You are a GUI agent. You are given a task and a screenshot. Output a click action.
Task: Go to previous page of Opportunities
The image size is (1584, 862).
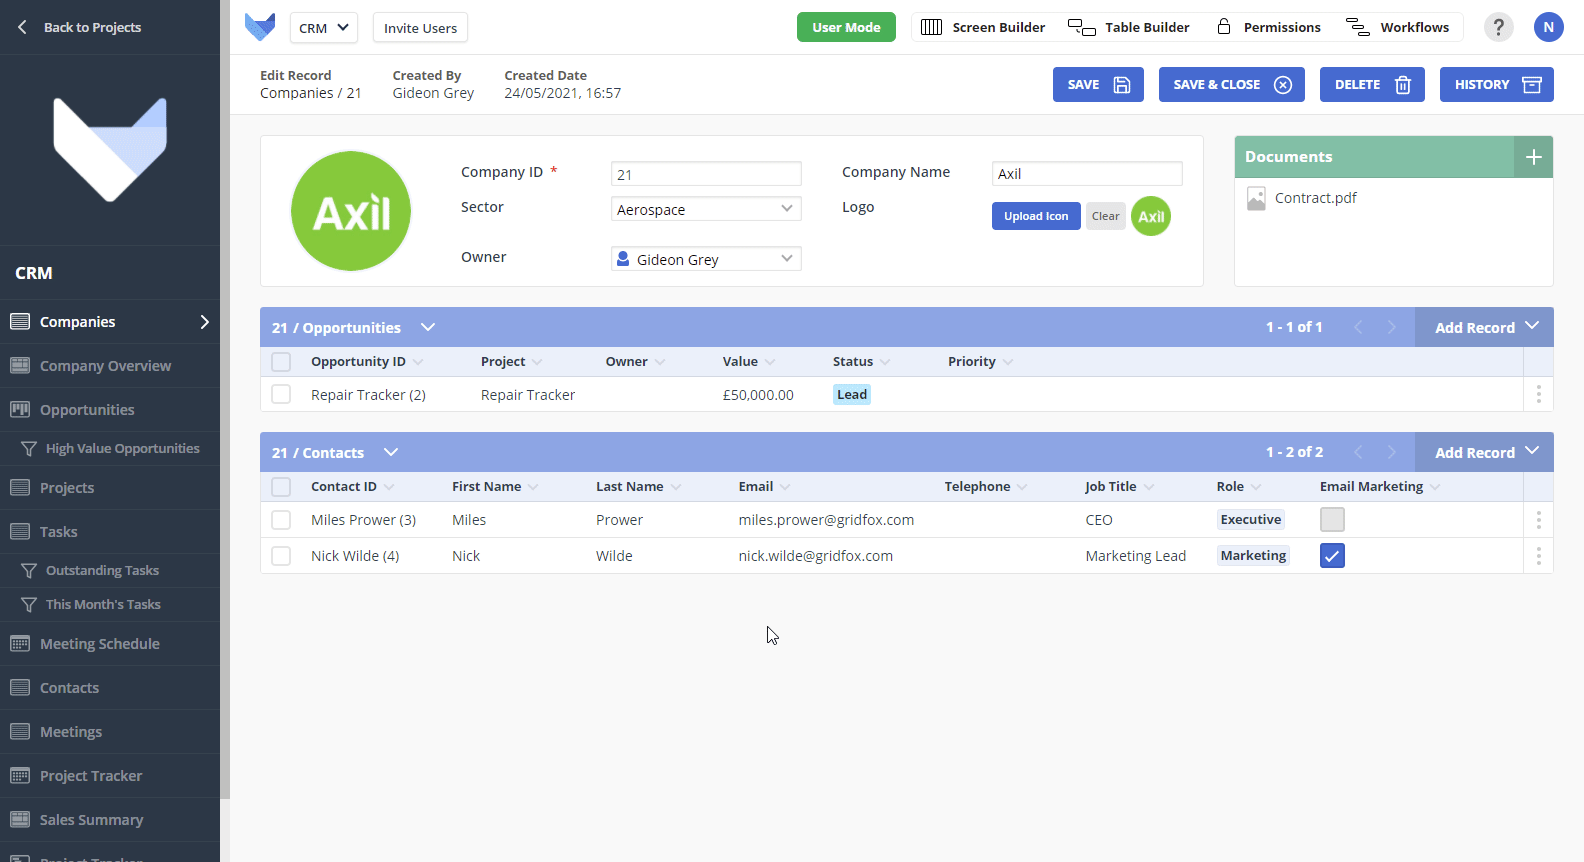tap(1358, 327)
